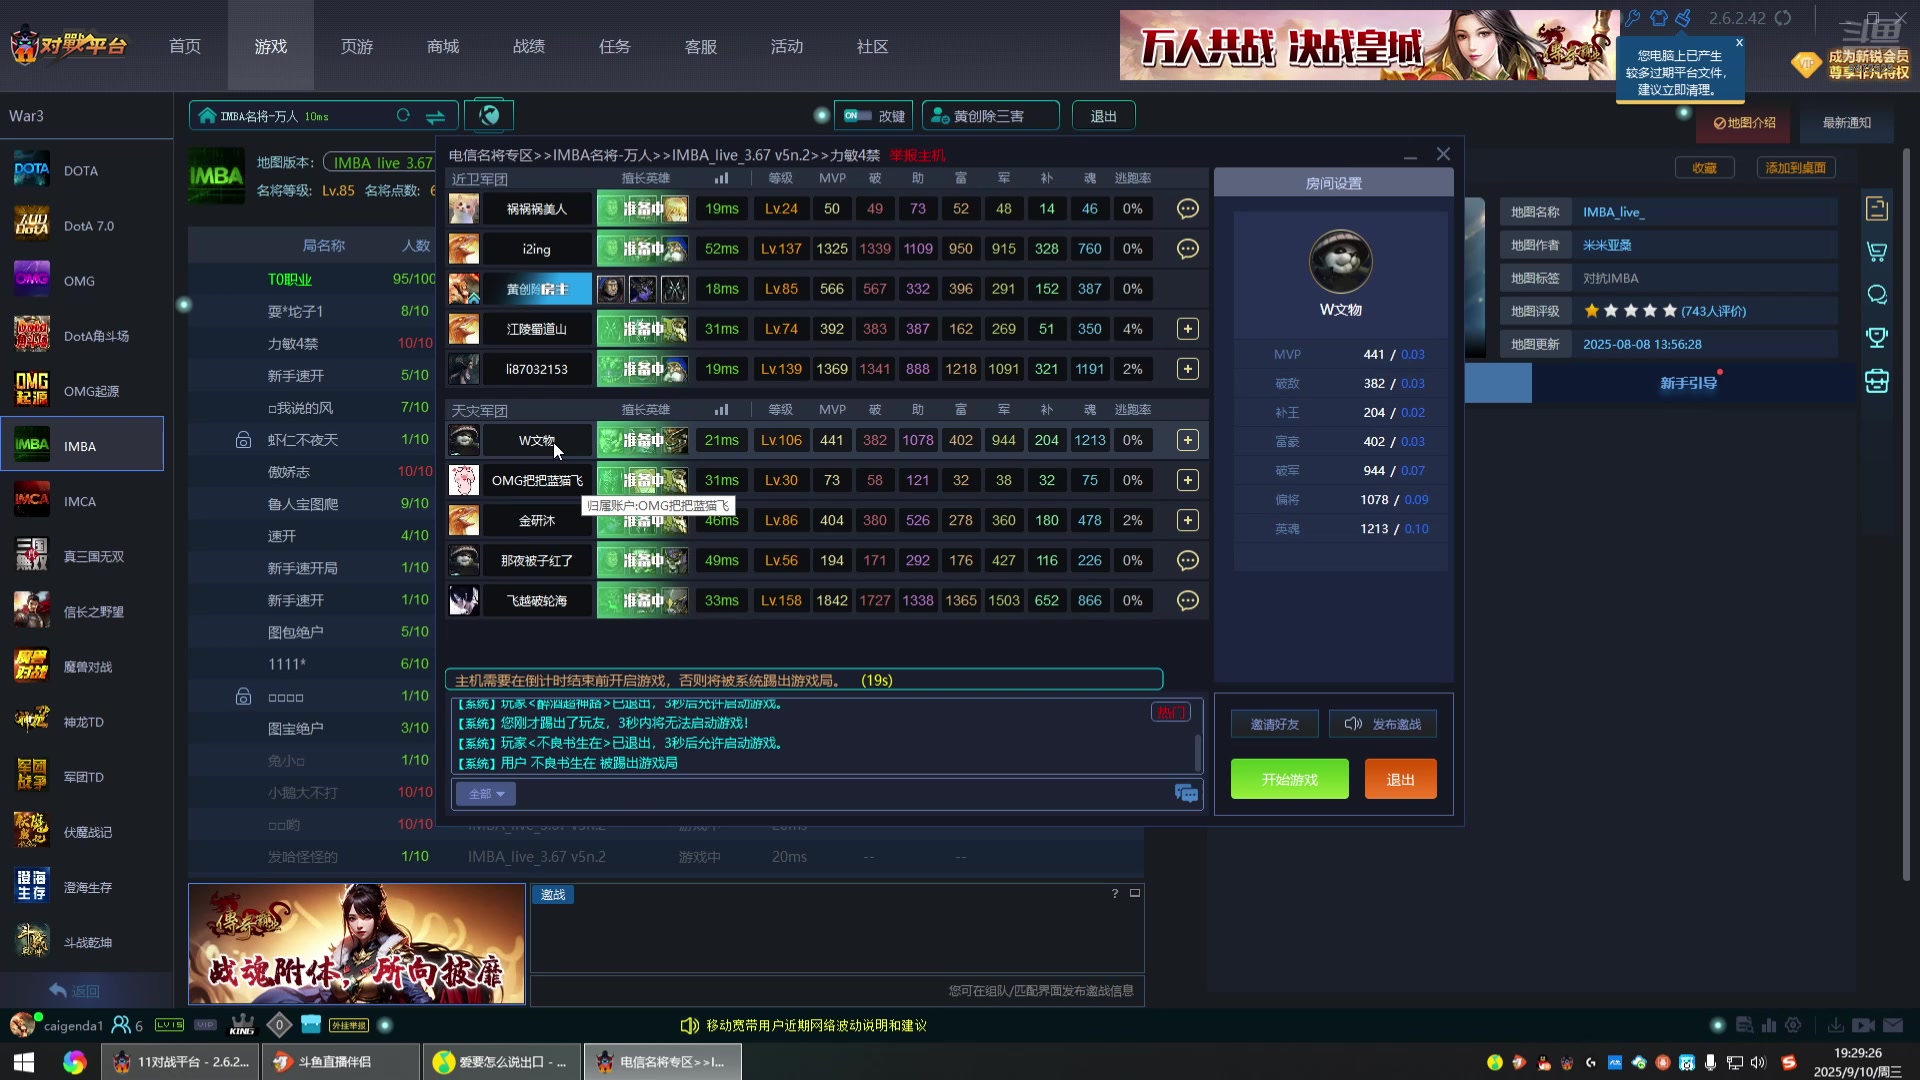
Task: Open the 黄创除三害 user dropdown
Action: (x=990, y=116)
